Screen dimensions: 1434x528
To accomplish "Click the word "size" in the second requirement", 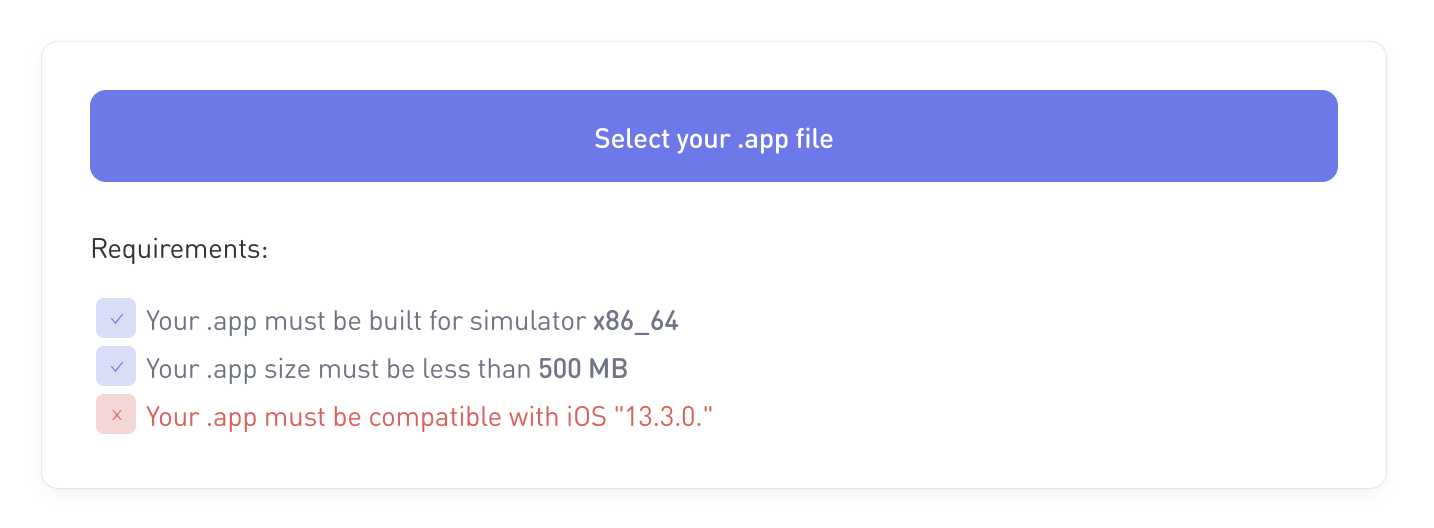I will 287,369.
